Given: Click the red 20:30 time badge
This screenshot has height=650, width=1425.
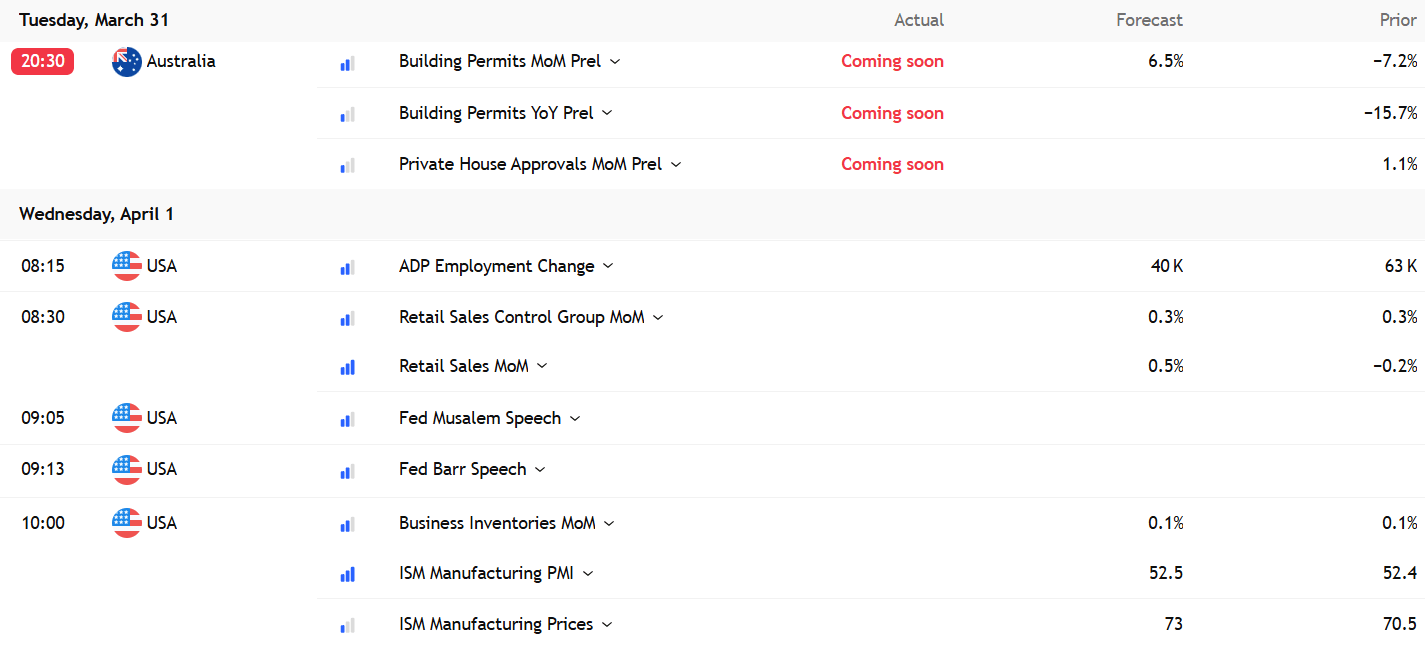Looking at the screenshot, I should (x=43, y=61).
